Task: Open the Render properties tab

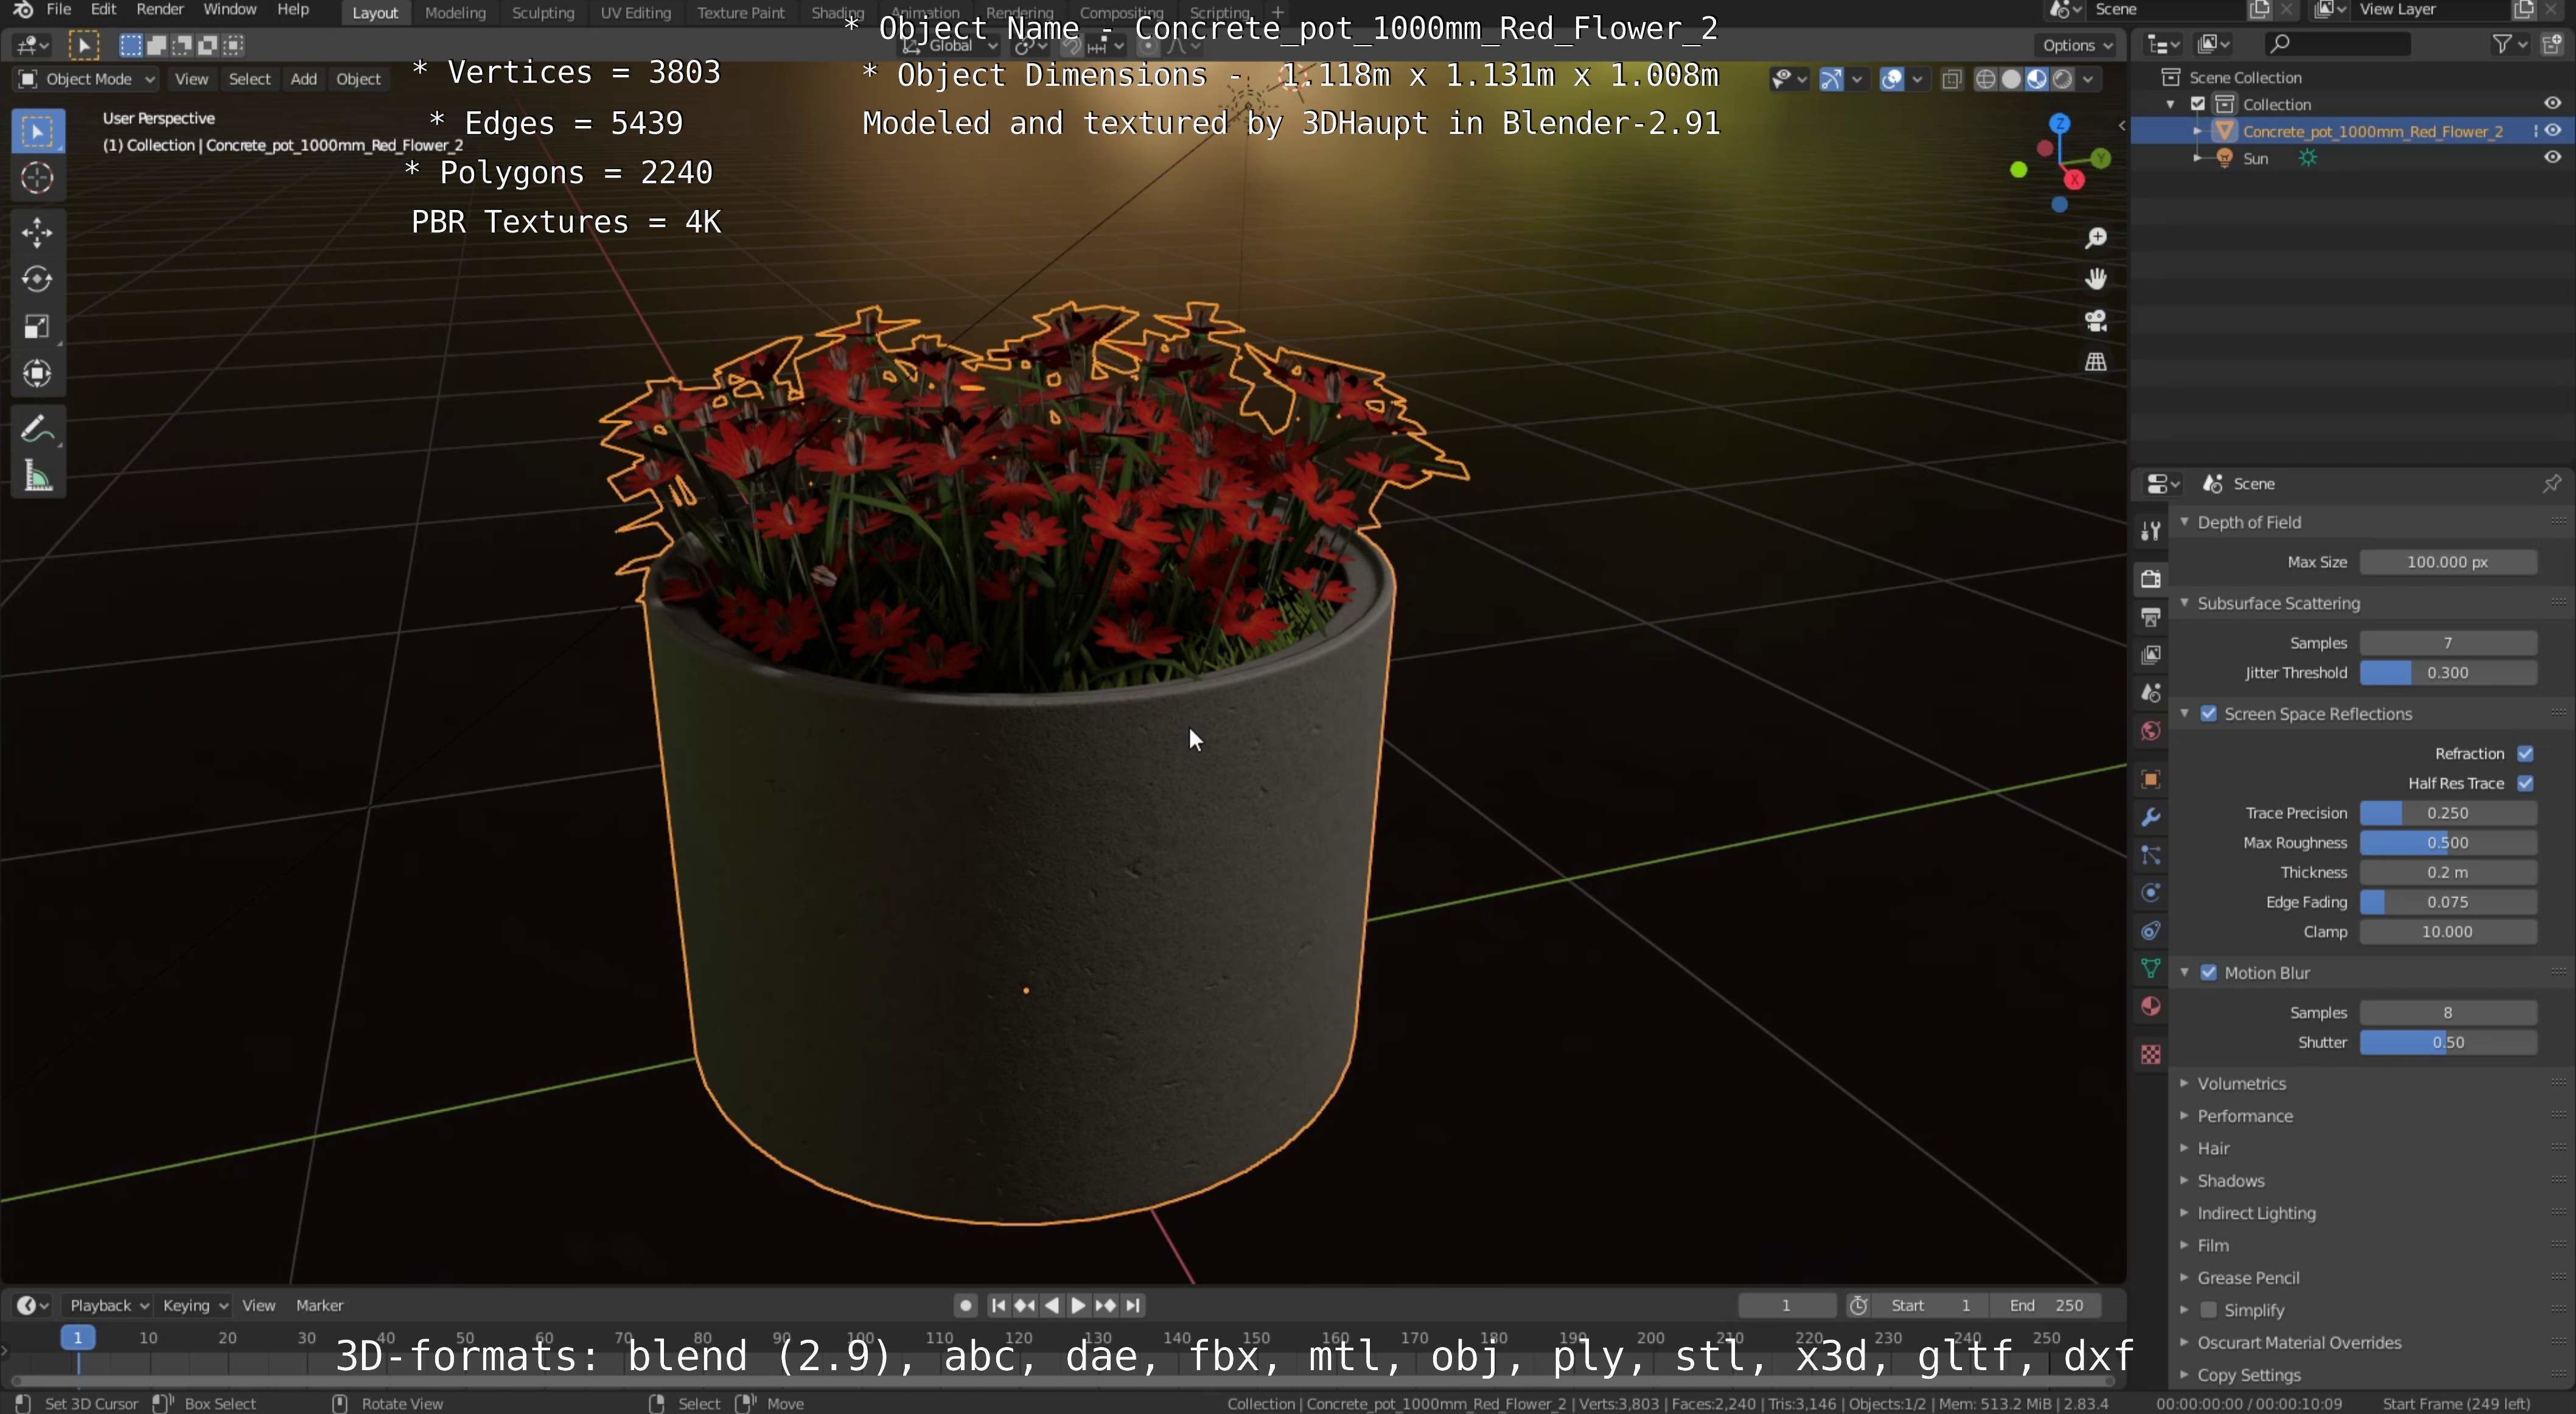Action: [x=2150, y=579]
